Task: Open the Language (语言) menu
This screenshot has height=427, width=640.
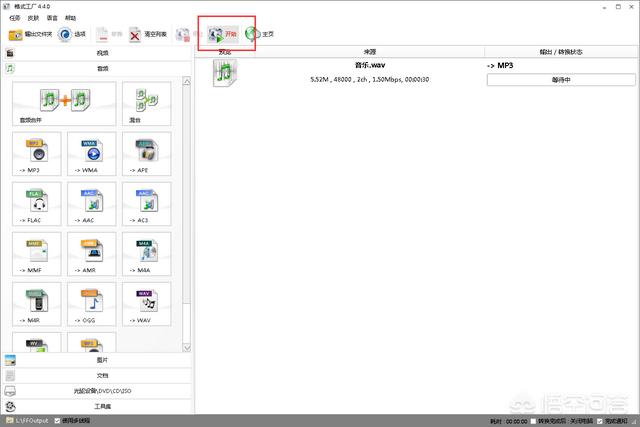Action: pyautogui.click(x=52, y=18)
